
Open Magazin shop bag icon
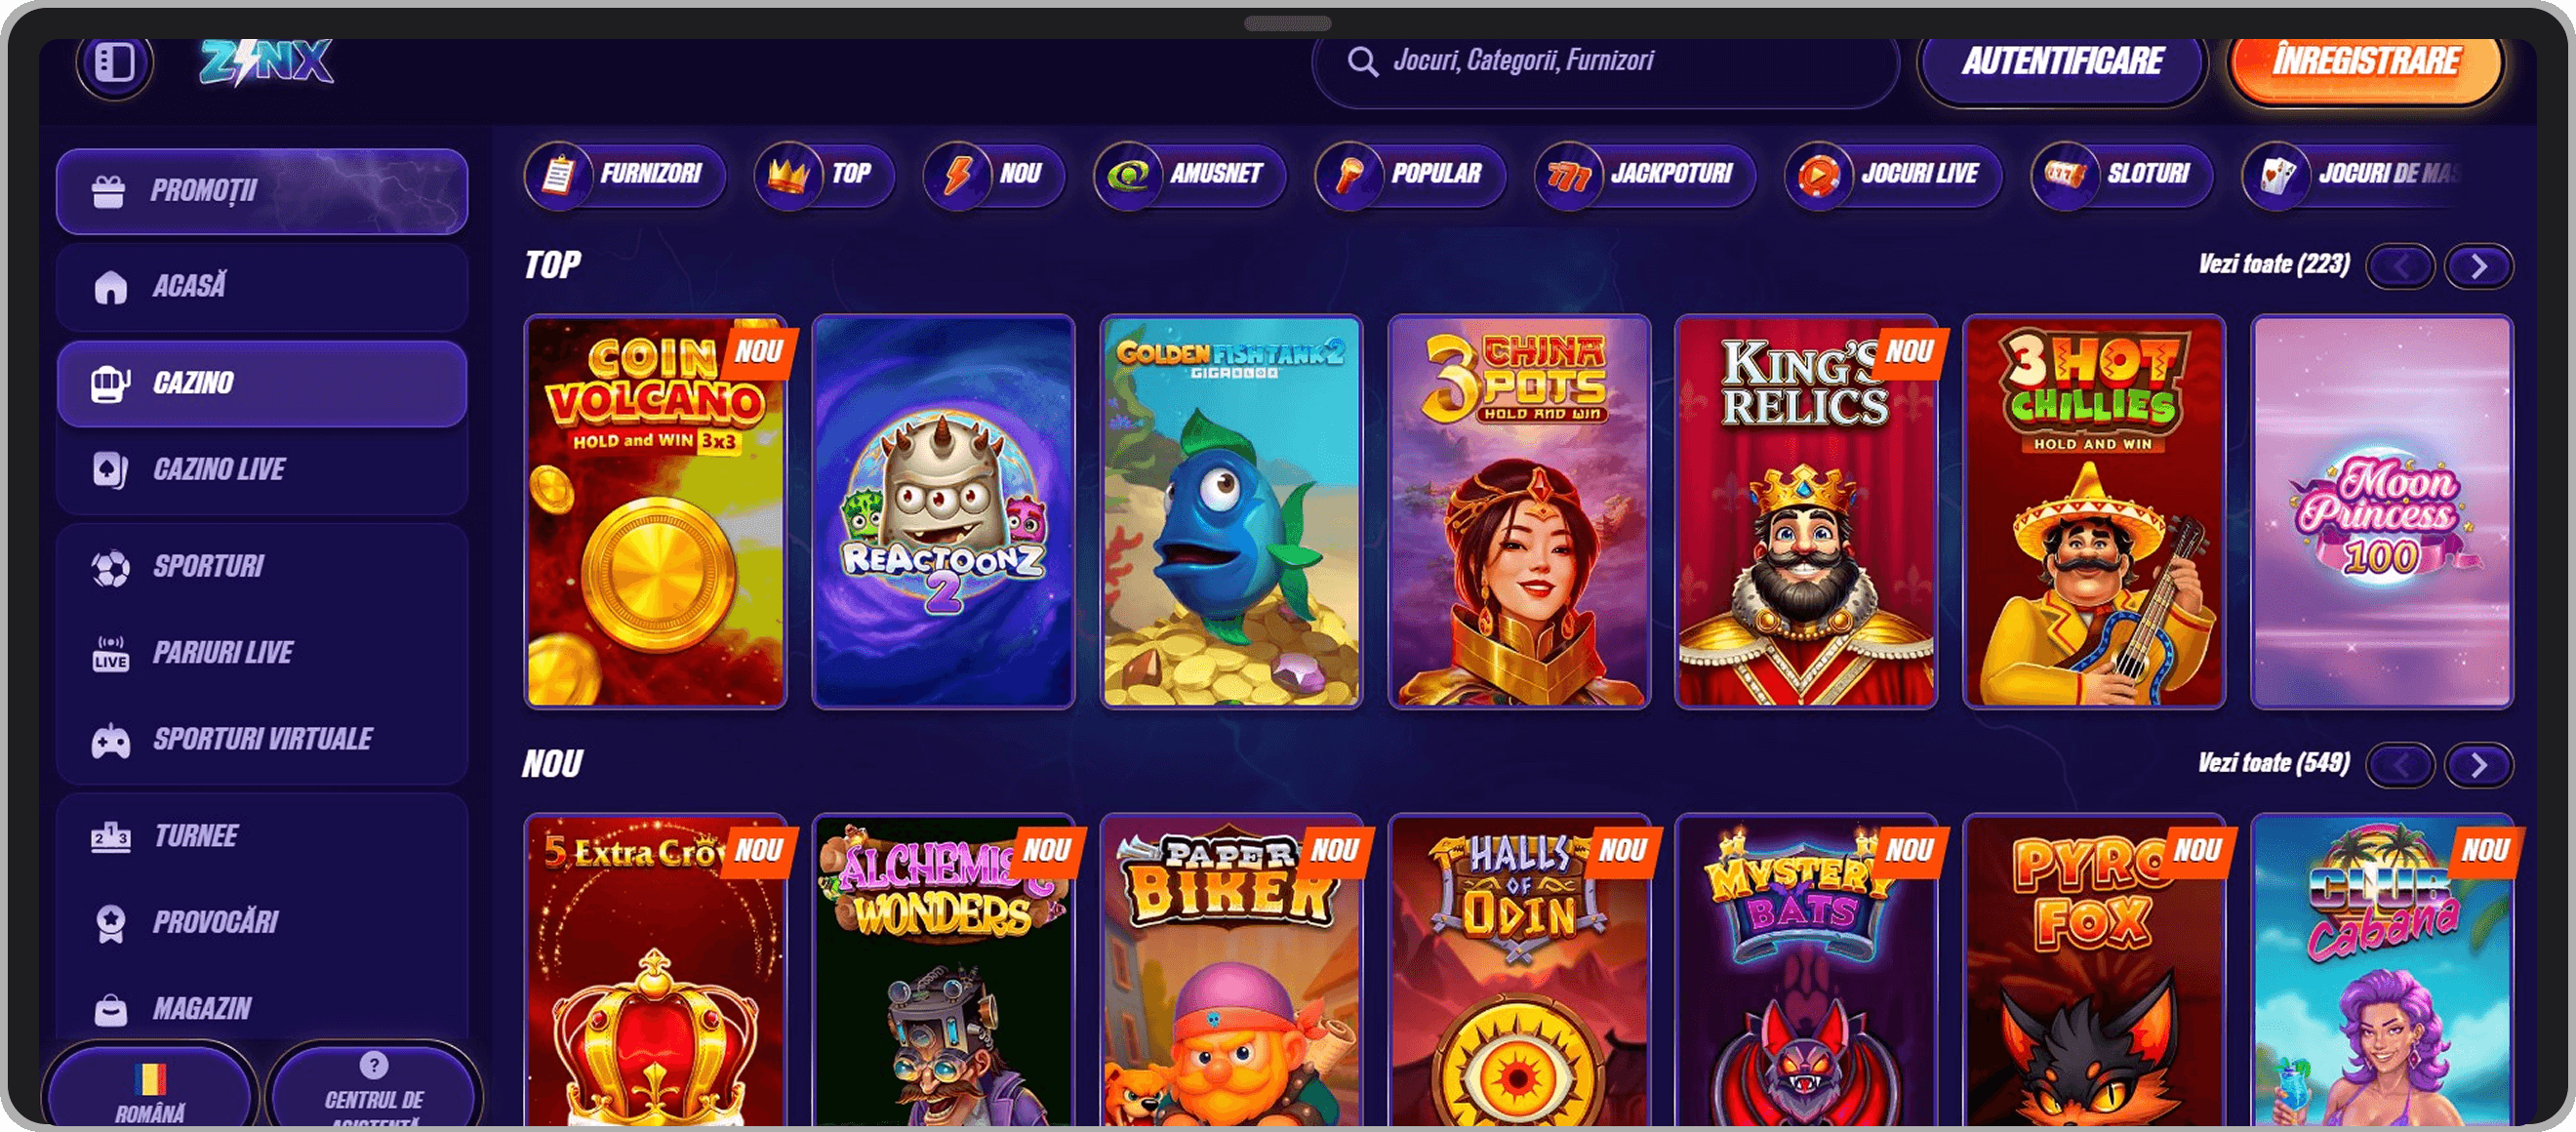click(110, 1009)
